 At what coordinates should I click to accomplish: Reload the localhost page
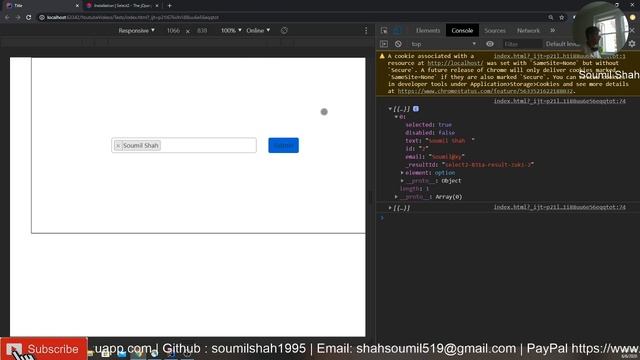(x=29, y=18)
